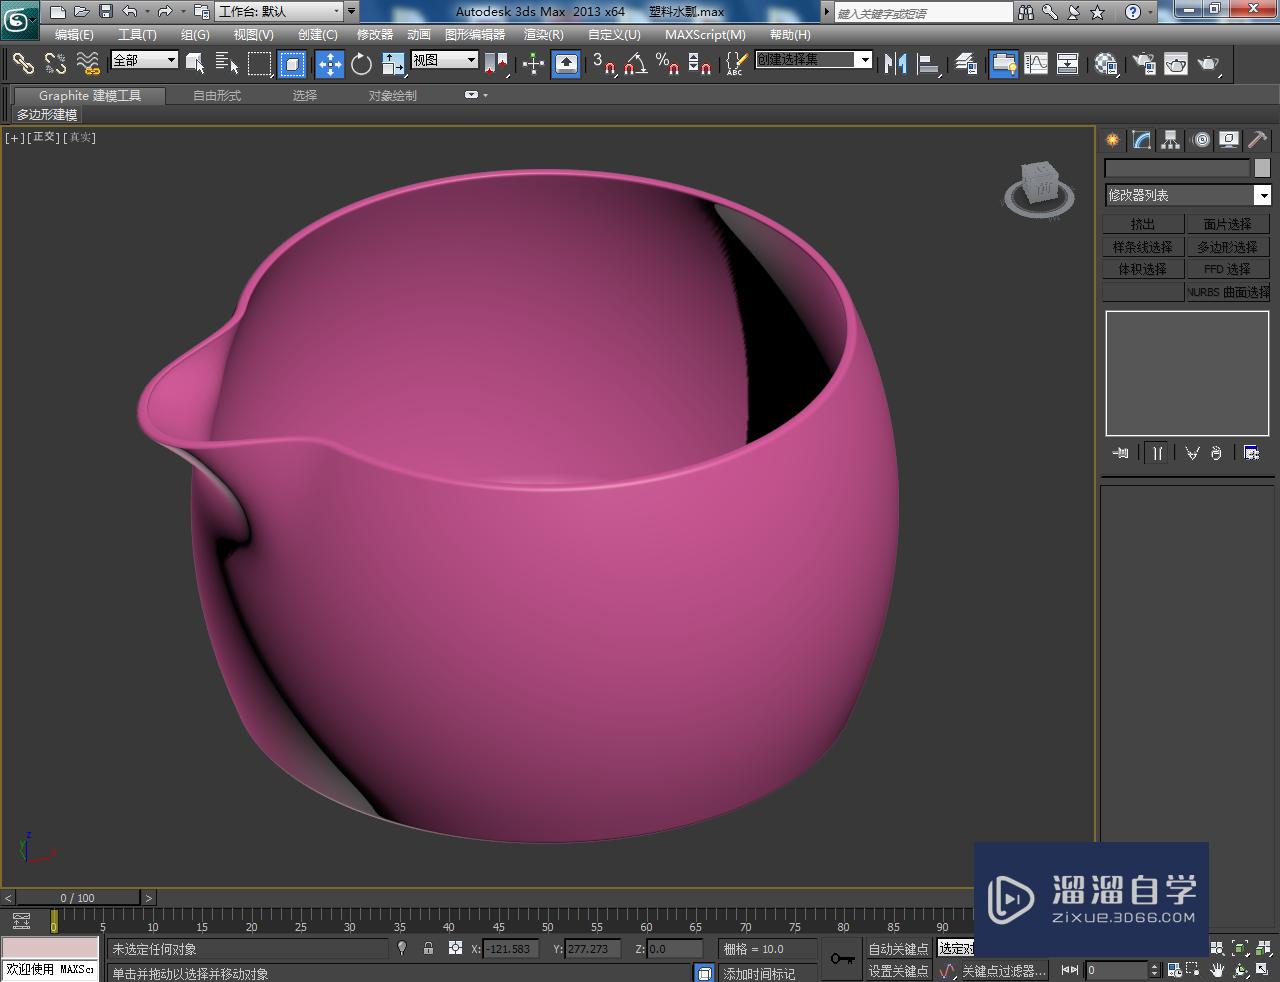Viewport: 1280px width, 982px height.
Task: Choose the Rectangular Selection Region tool
Action: (x=259, y=64)
